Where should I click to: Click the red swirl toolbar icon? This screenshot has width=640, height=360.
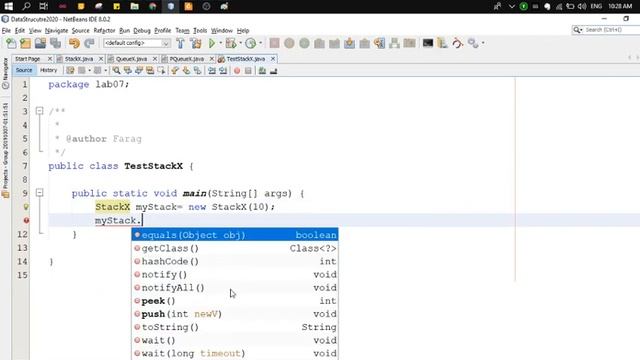[x=458, y=43]
